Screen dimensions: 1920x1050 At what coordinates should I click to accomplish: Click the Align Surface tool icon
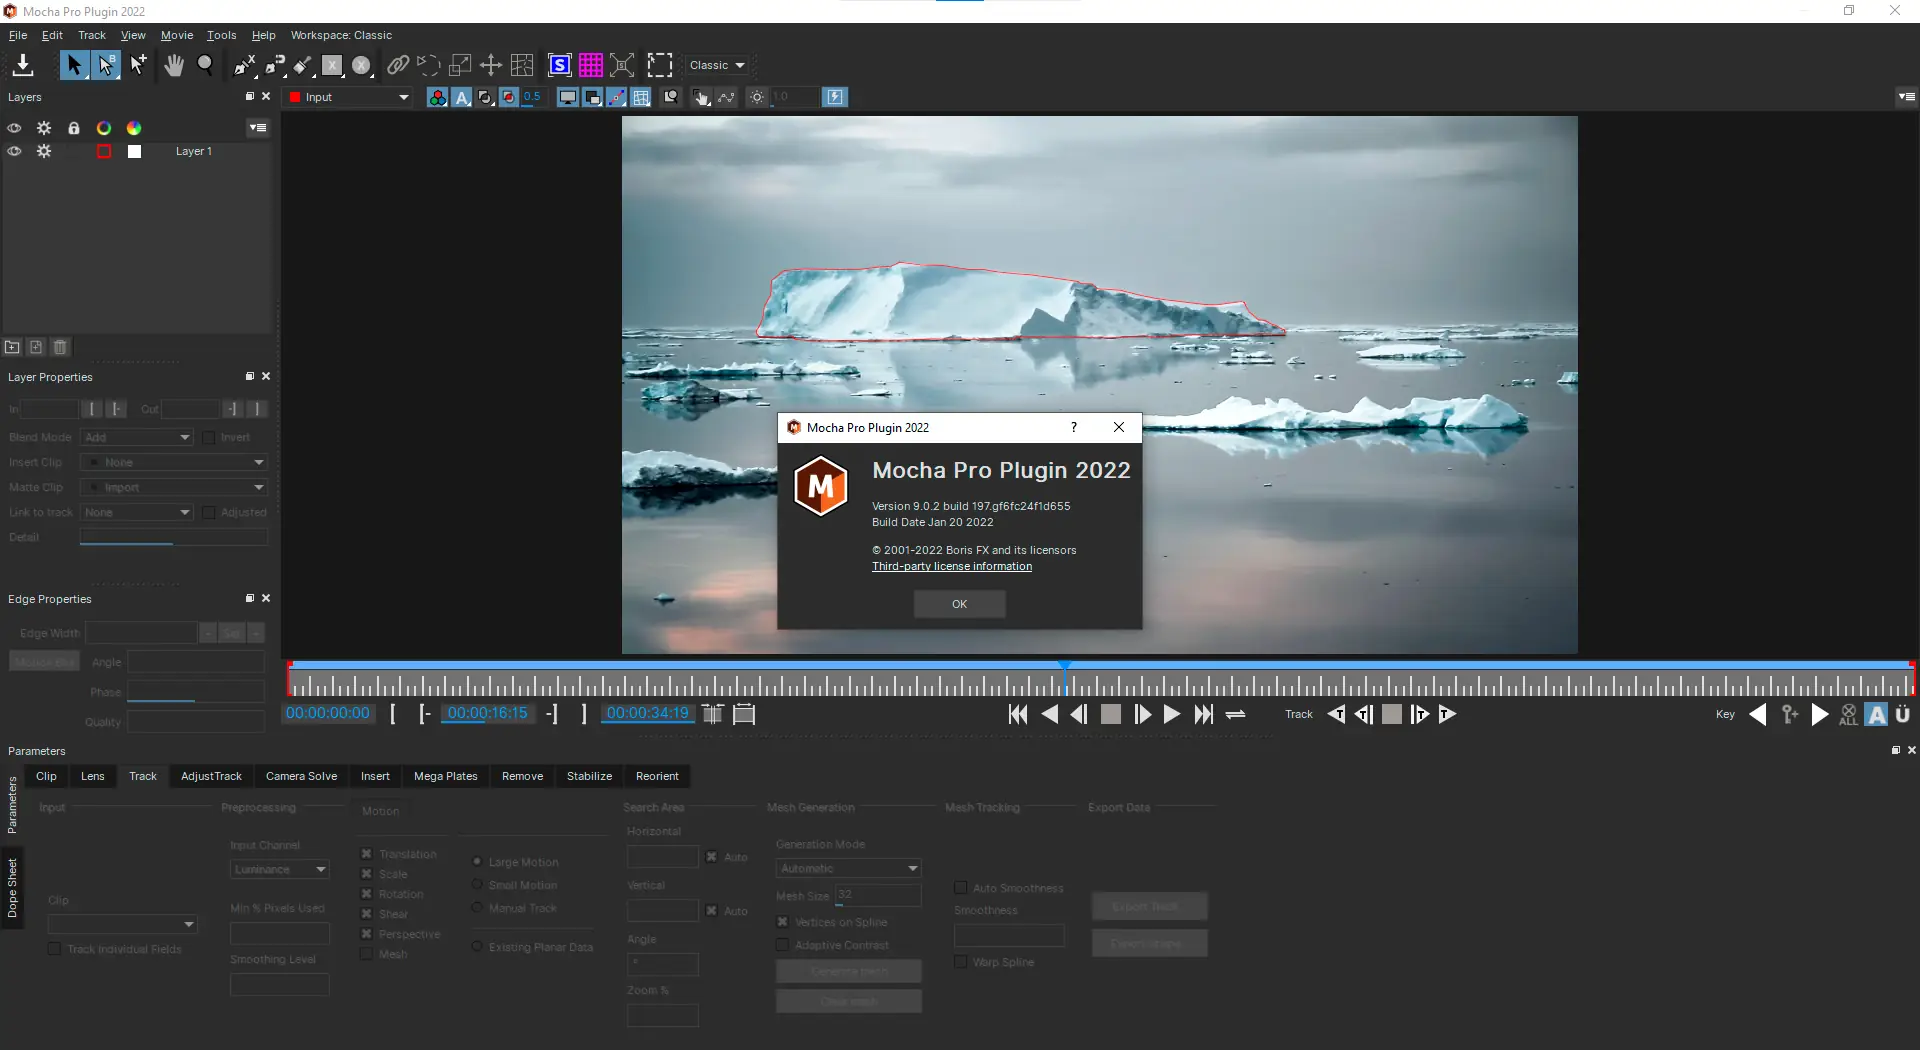(622, 65)
